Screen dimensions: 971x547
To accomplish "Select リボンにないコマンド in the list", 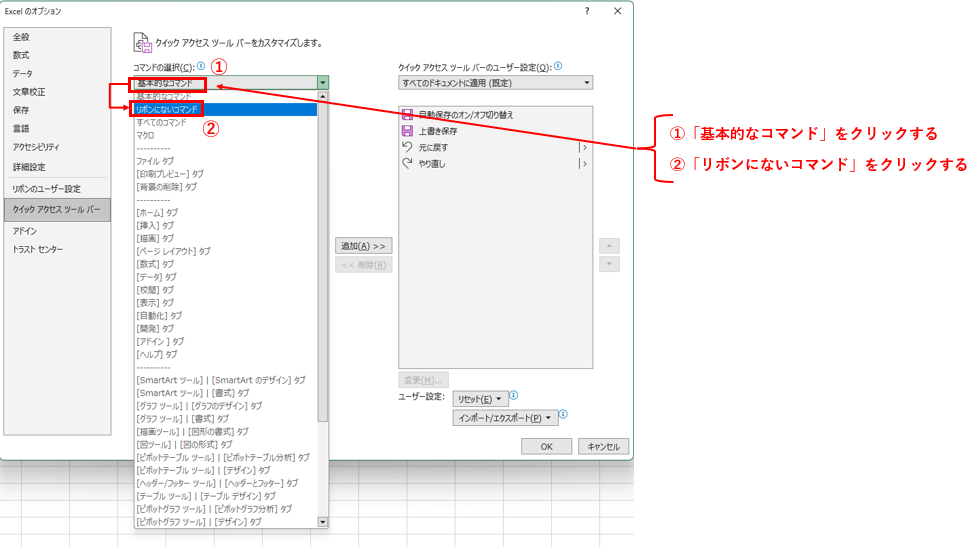I will click(226, 110).
